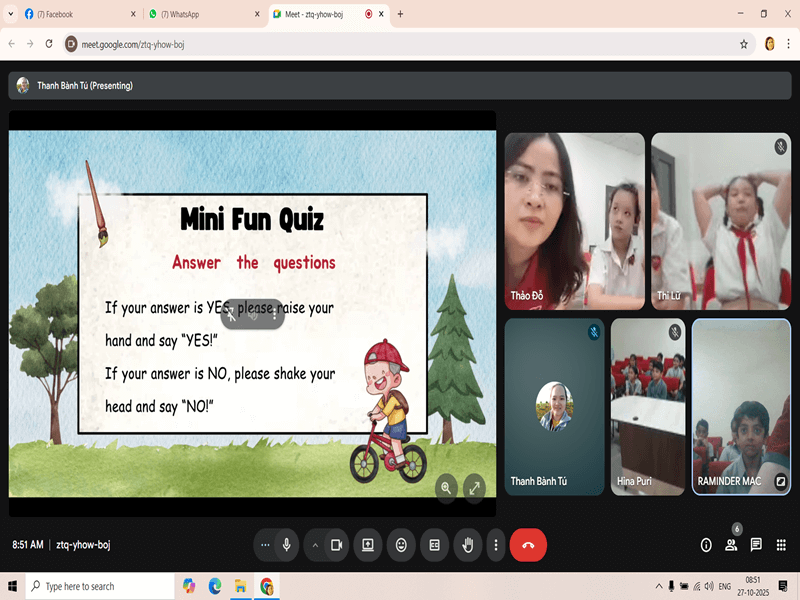This screenshot has width=800, height=600.
Task: Select the RAMINDER MAC video tile
Action: coord(741,406)
